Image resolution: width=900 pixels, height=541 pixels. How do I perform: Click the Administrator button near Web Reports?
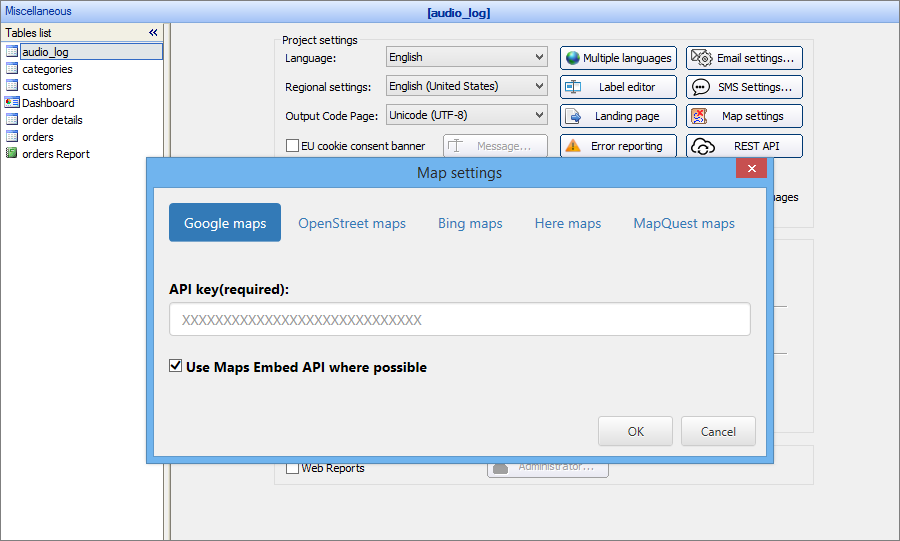(548, 468)
